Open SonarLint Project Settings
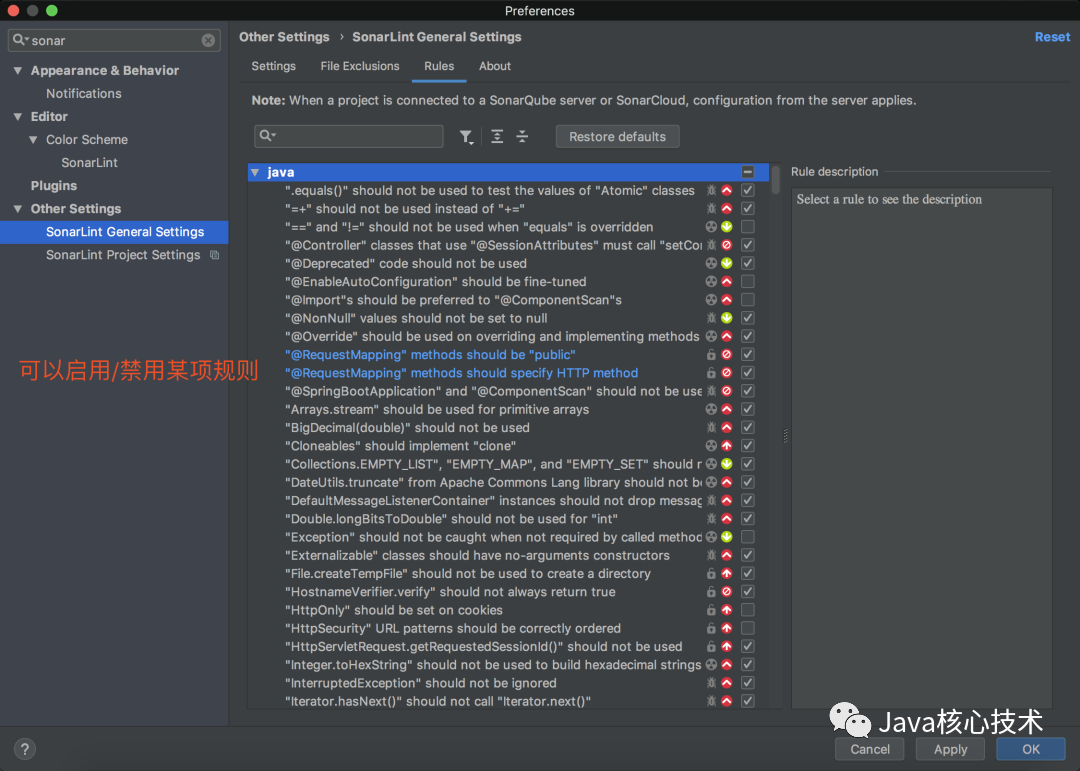Screen dimensions: 1080x771 click(123, 255)
